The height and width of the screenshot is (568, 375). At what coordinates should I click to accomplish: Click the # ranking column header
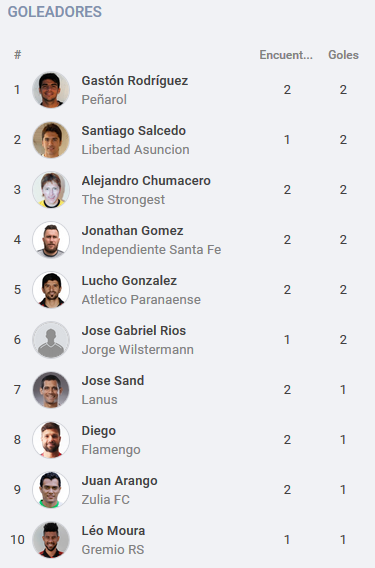17,55
